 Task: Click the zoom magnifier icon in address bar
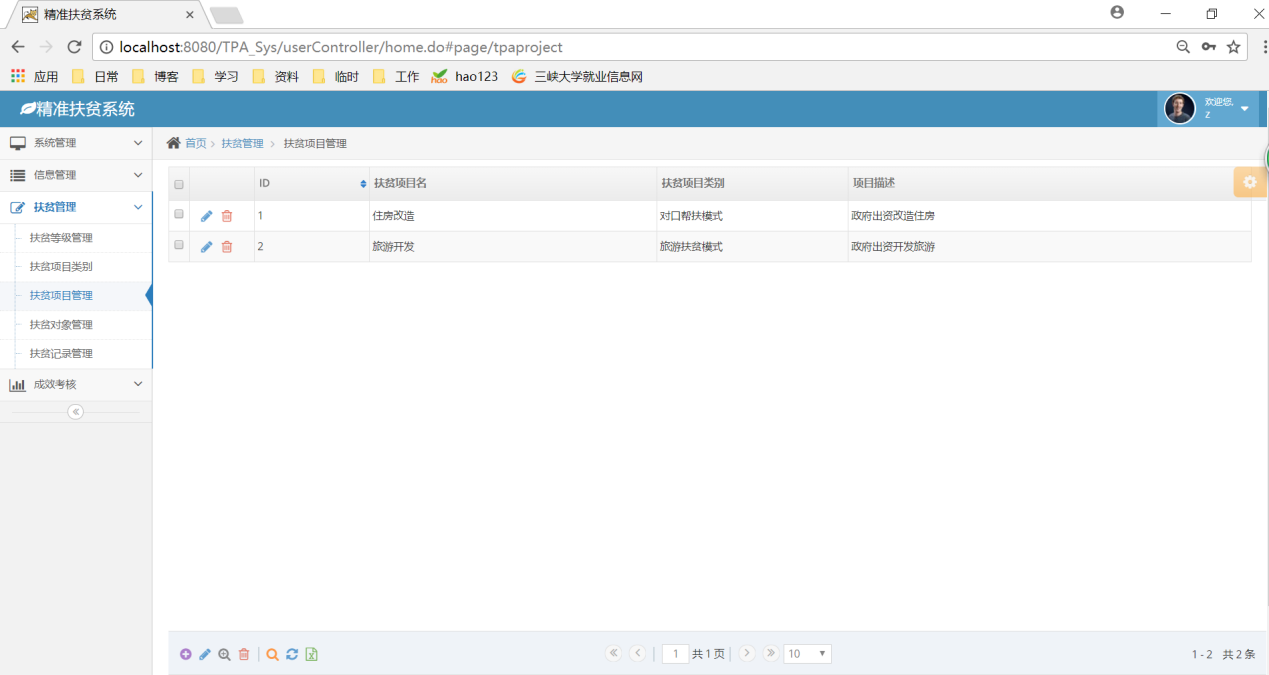(1183, 47)
